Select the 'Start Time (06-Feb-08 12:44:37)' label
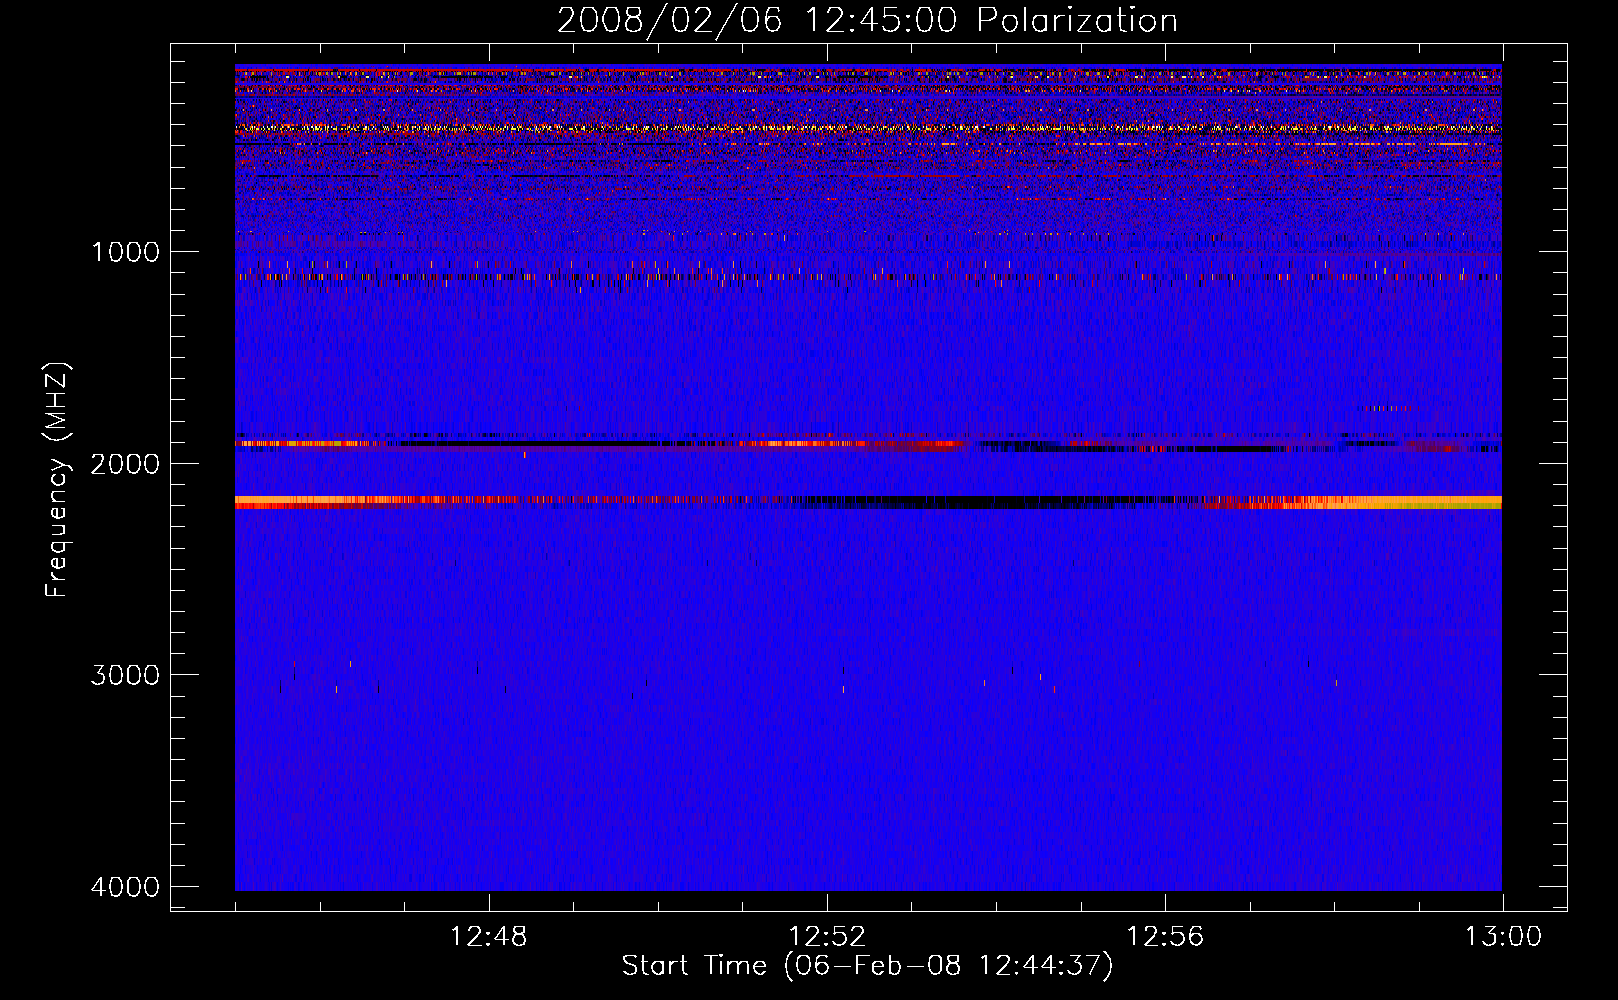1618x1000 pixels. tap(867, 966)
